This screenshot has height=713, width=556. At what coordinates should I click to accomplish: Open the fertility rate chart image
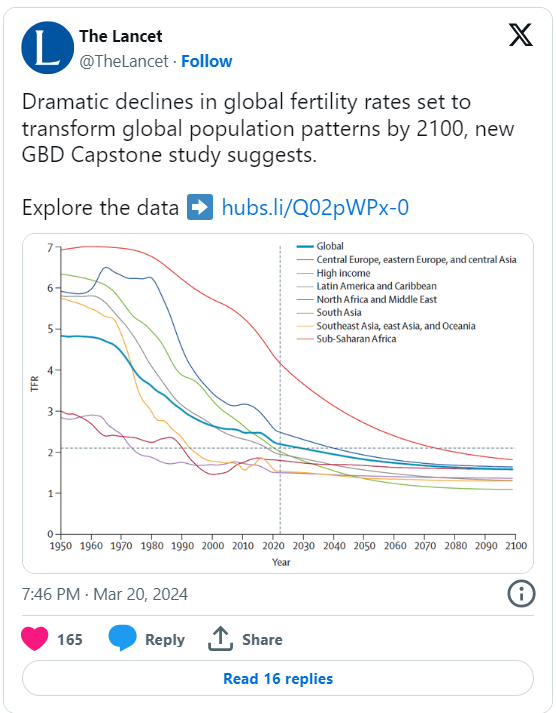278,403
